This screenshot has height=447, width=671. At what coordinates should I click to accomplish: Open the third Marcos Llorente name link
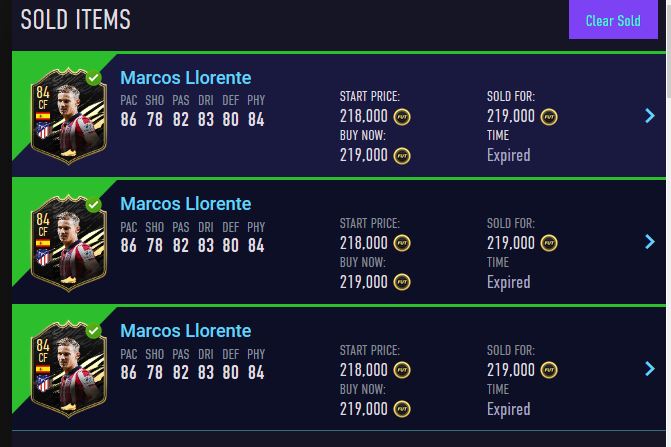click(185, 331)
